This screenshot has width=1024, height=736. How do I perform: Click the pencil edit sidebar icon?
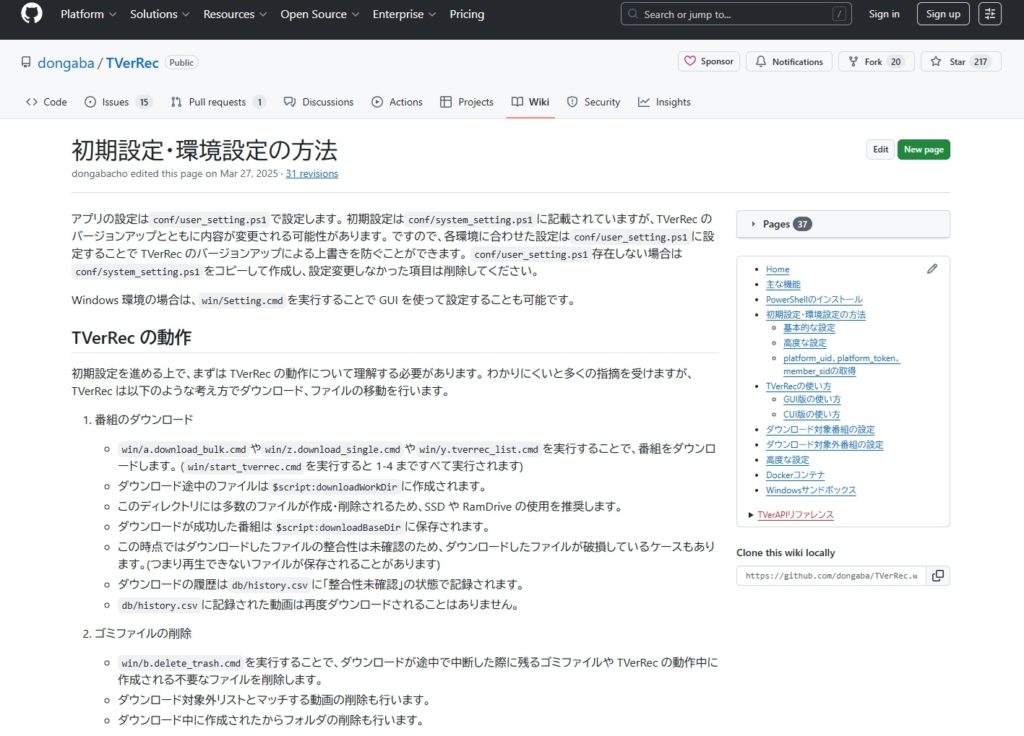click(932, 269)
